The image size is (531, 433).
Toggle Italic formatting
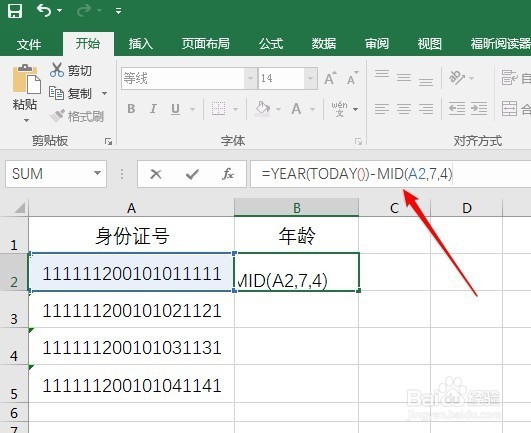point(153,109)
